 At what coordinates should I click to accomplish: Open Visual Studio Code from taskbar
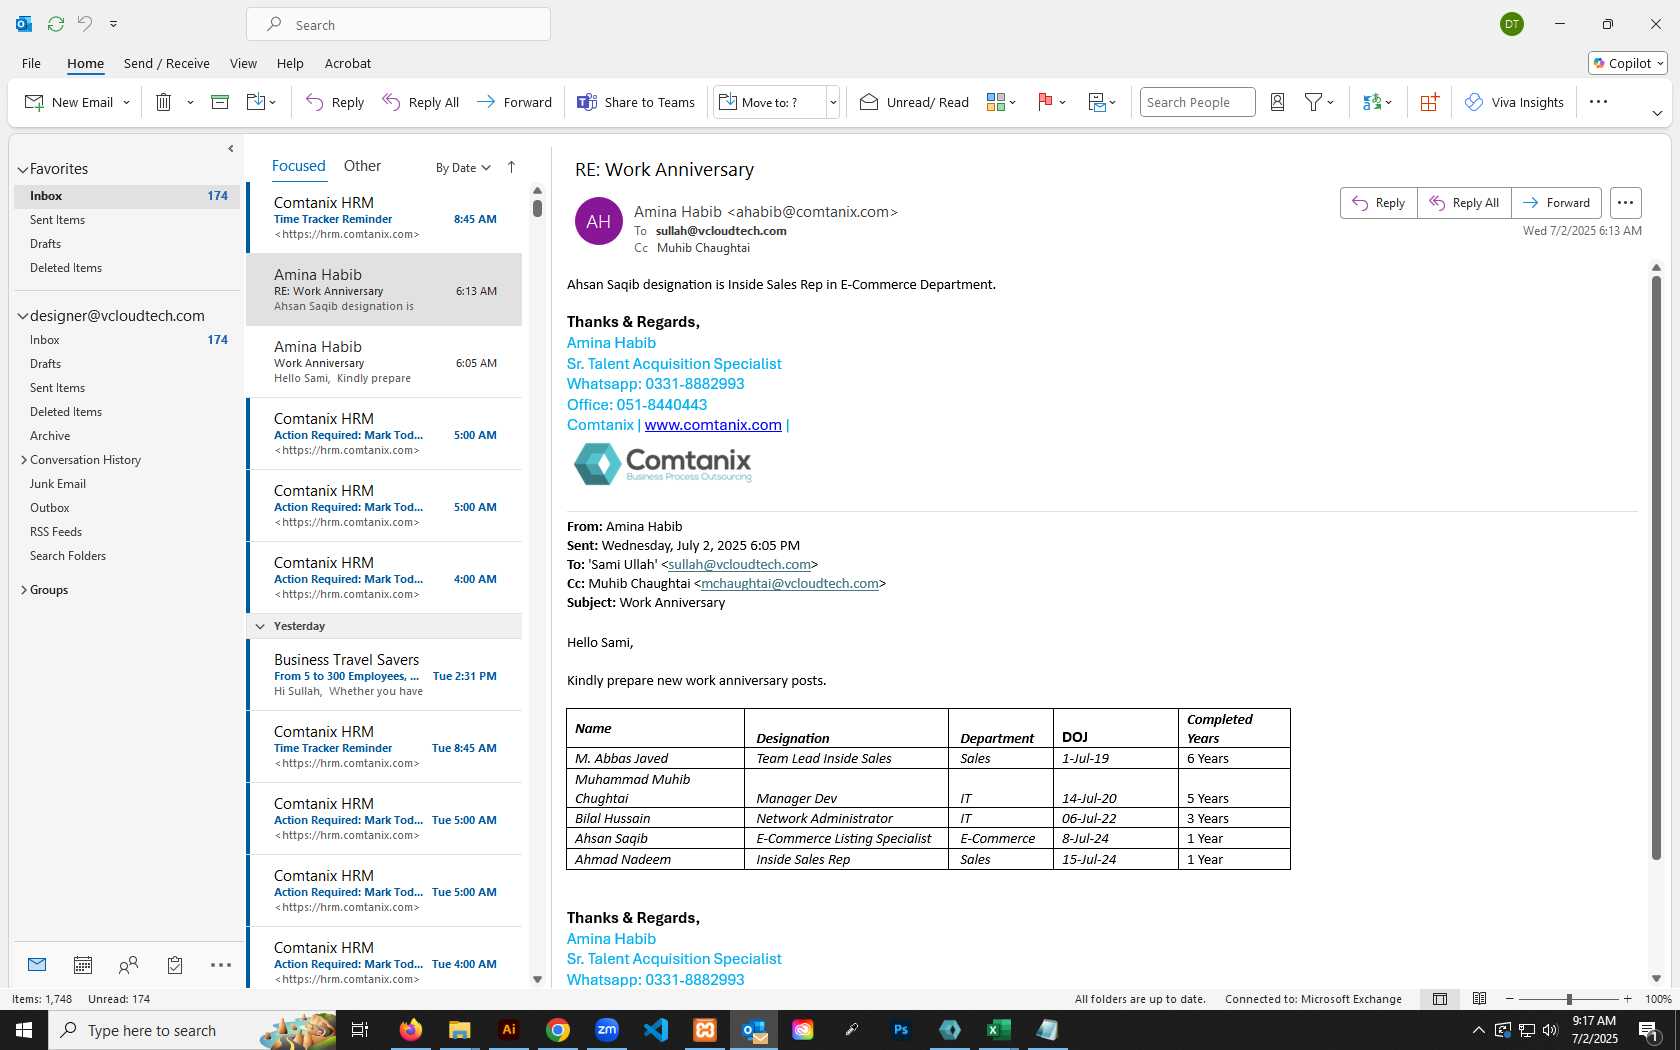click(656, 1030)
